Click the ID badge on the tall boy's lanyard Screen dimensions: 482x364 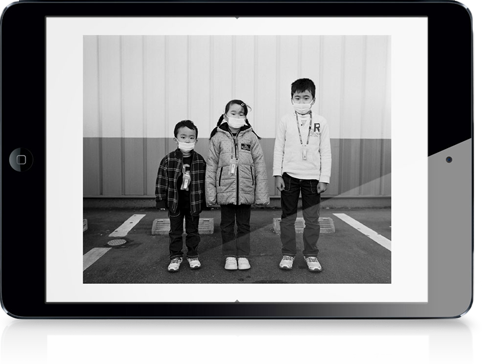point(304,153)
